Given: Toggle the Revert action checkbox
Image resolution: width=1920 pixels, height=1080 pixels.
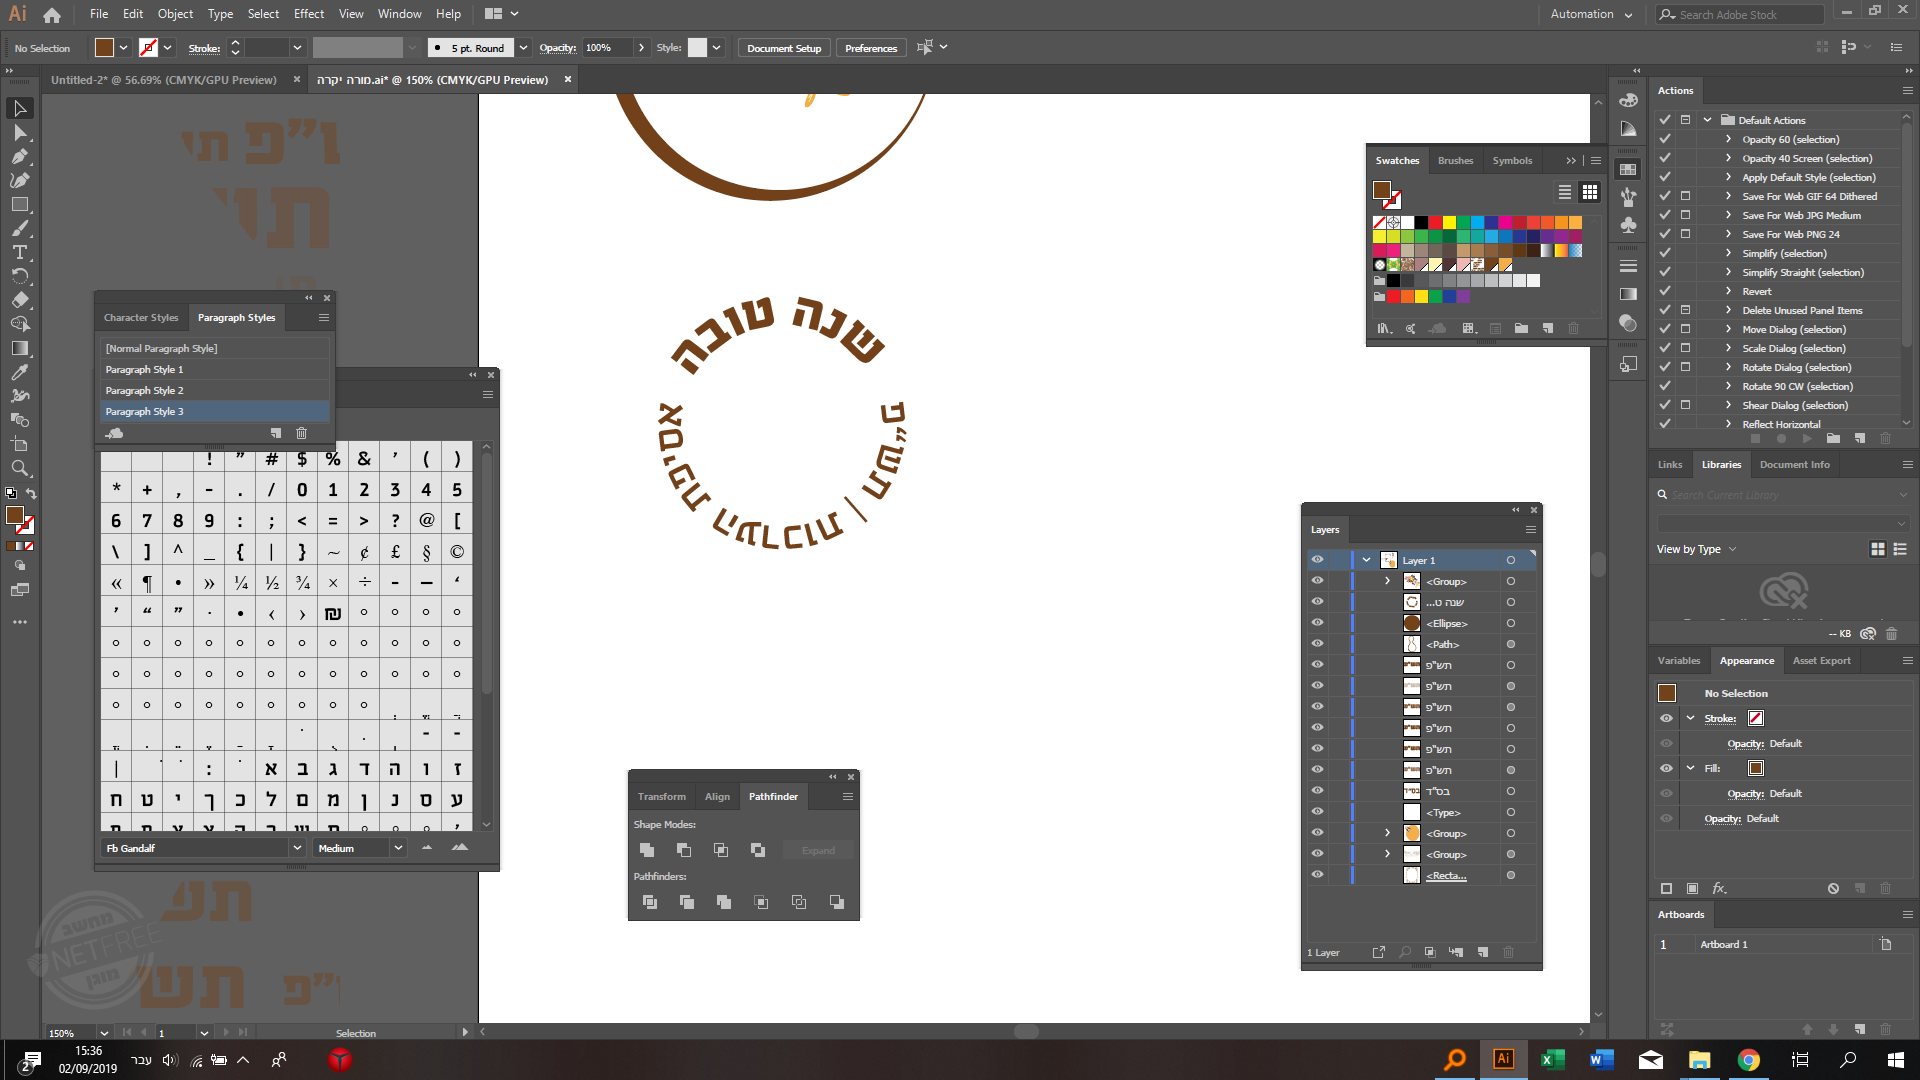Looking at the screenshot, I should [1665, 291].
